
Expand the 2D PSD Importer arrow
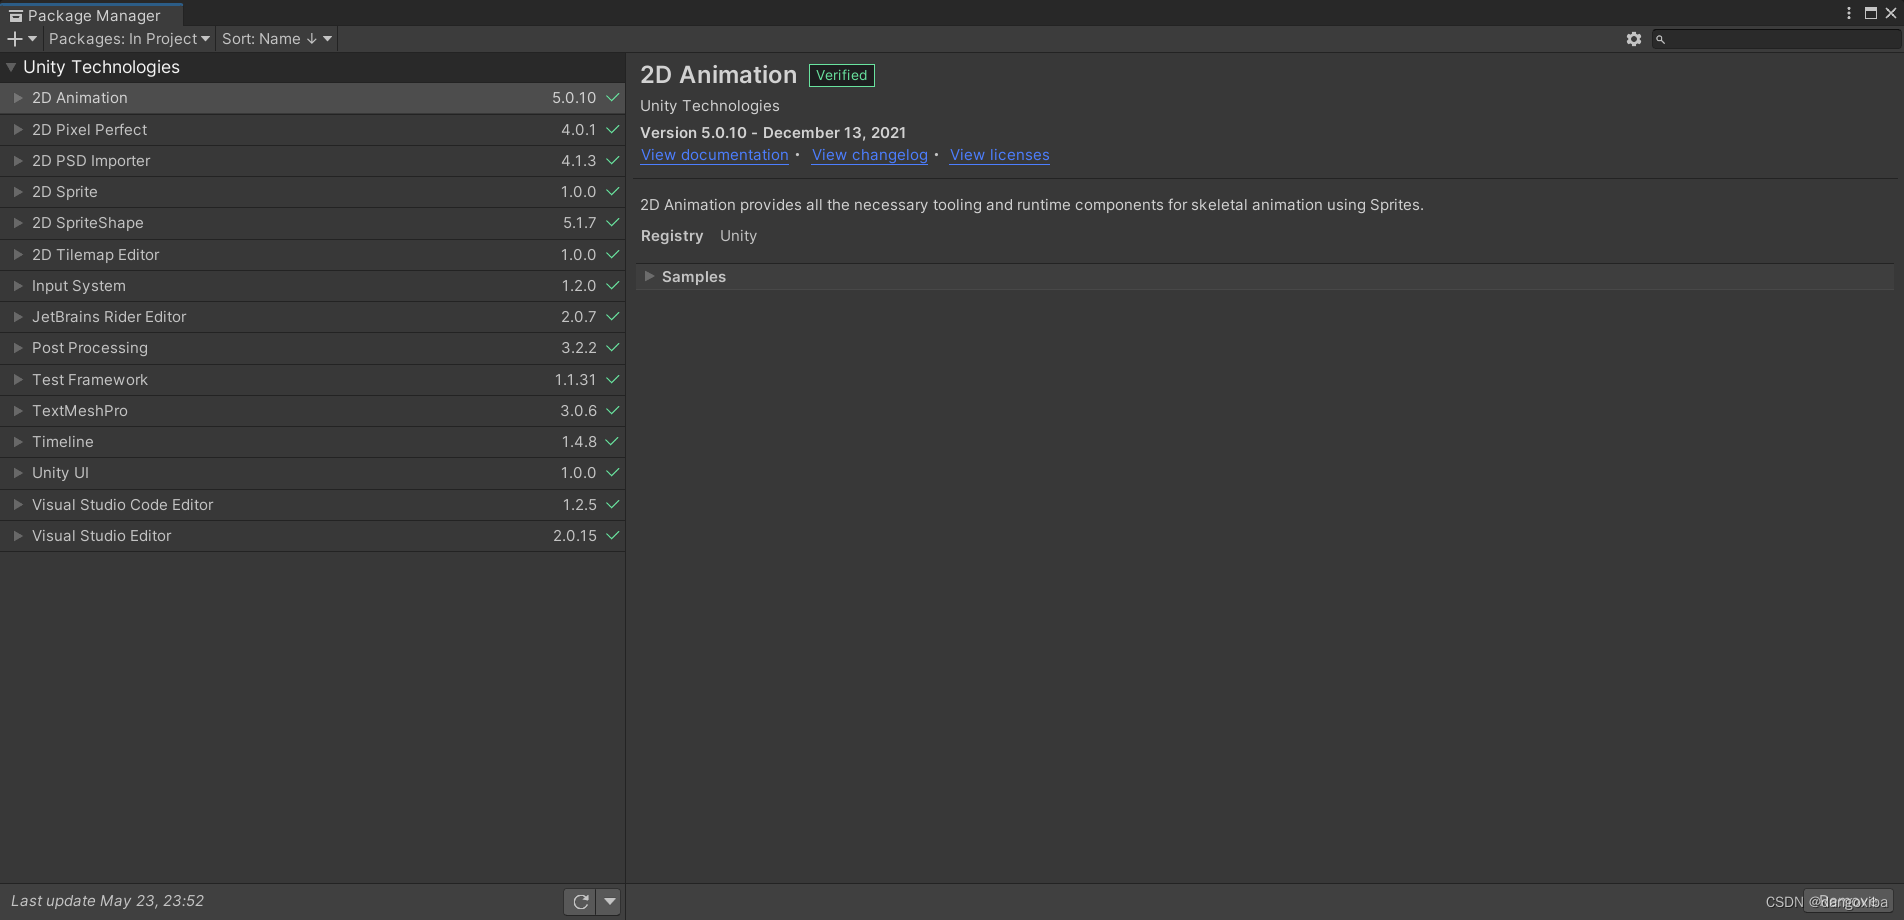pyautogui.click(x=18, y=160)
